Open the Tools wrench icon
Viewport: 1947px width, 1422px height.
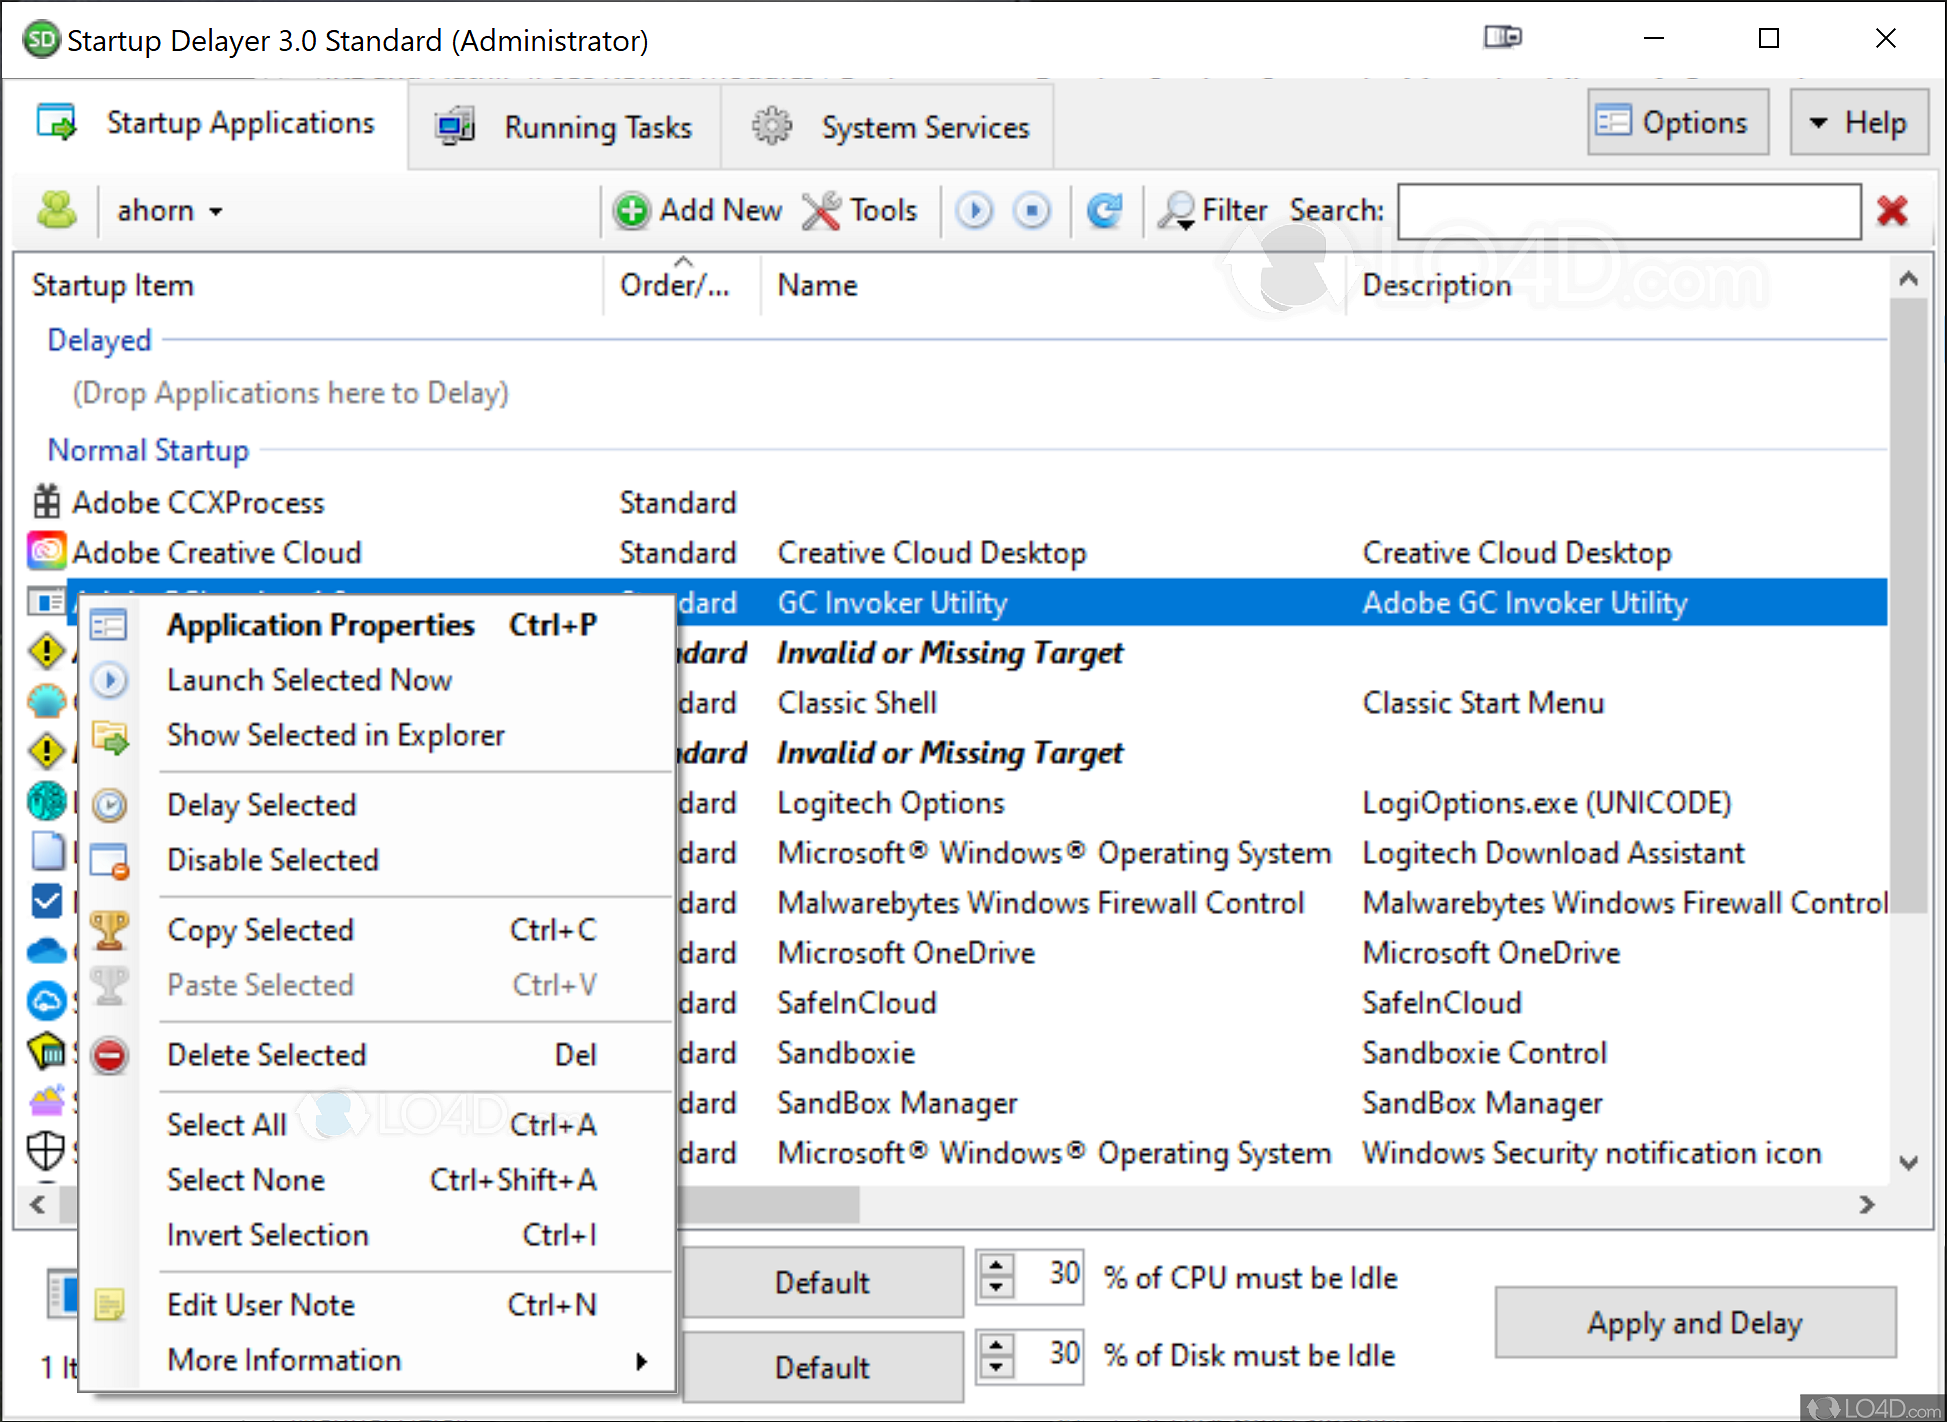point(820,211)
